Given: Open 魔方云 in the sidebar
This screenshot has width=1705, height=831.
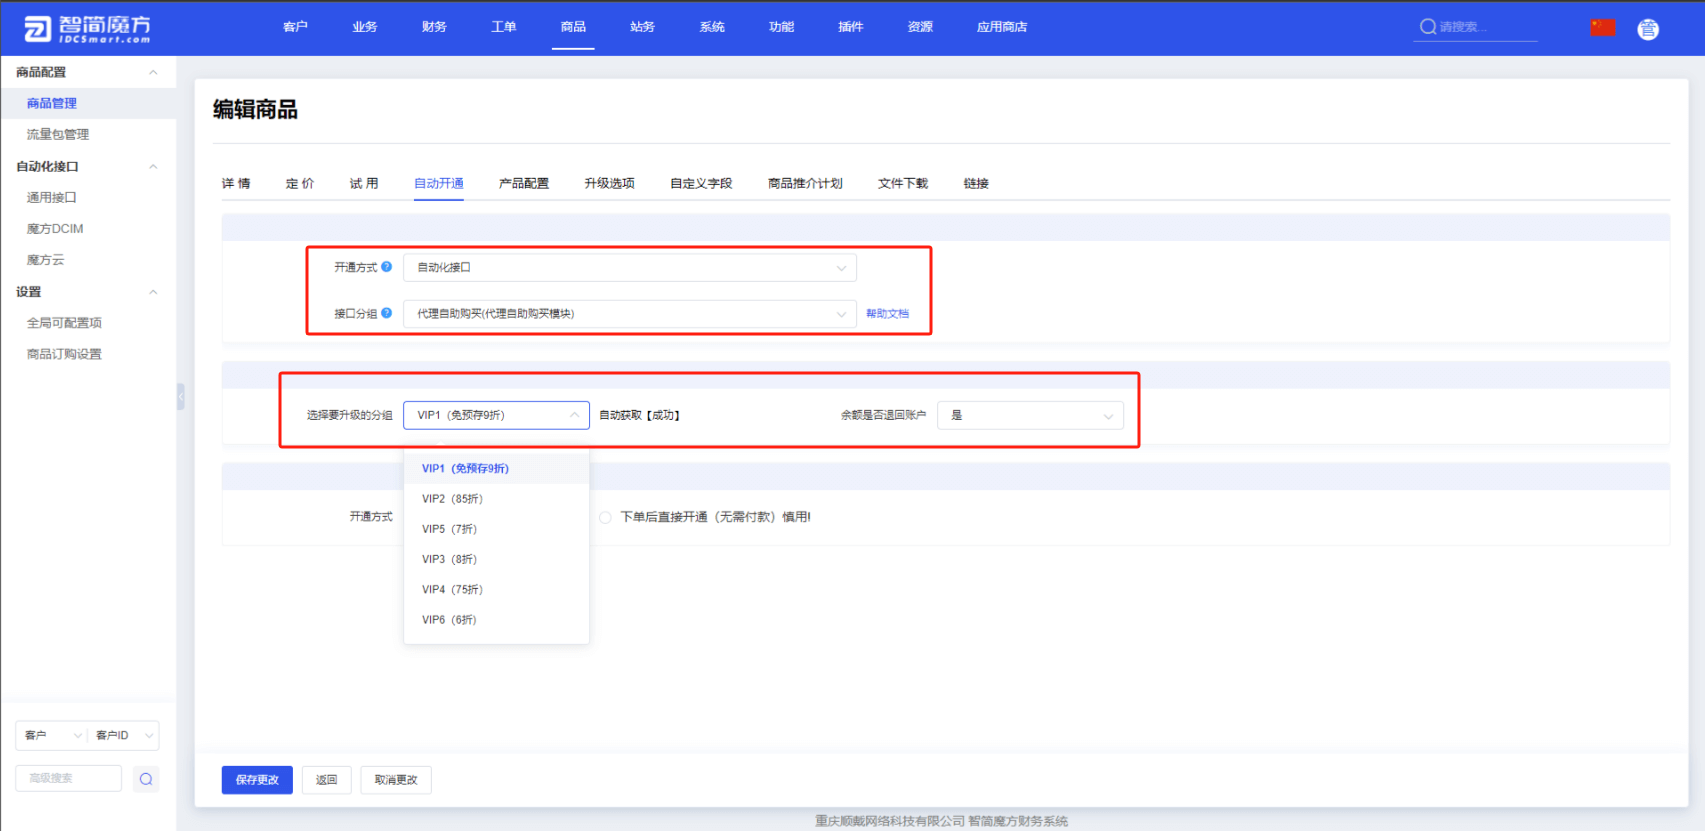Looking at the screenshot, I should click(x=45, y=260).
